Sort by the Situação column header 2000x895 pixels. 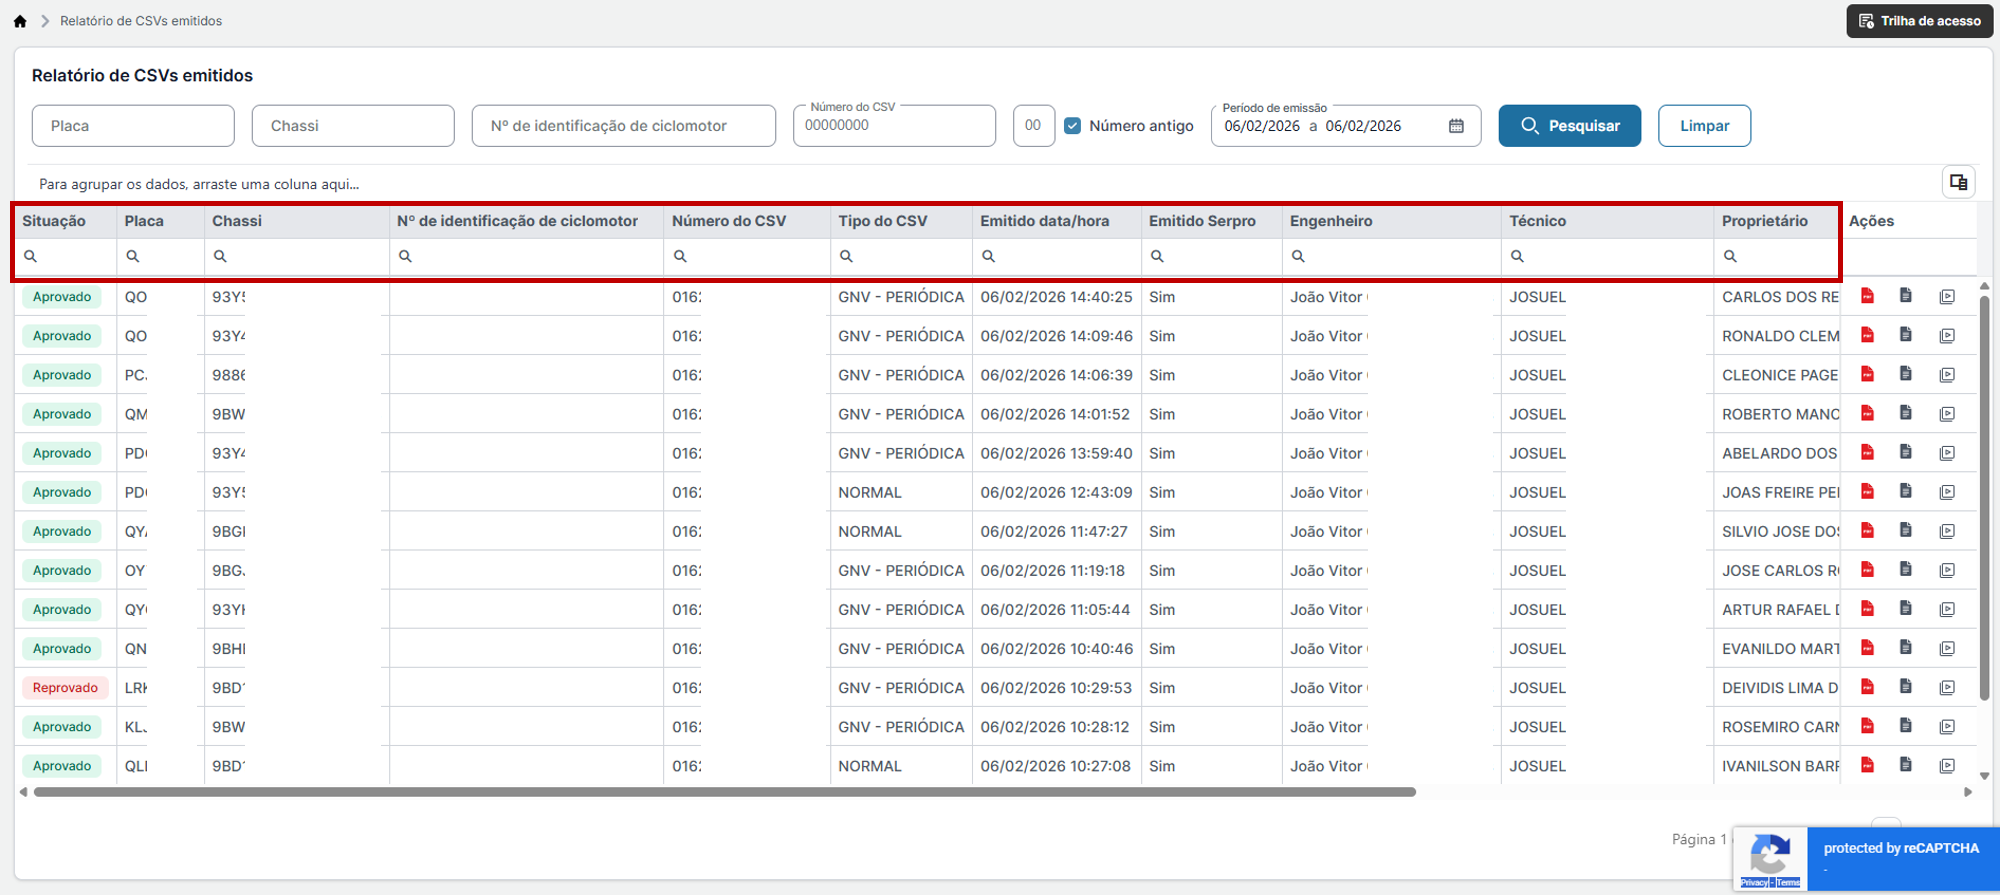(54, 221)
